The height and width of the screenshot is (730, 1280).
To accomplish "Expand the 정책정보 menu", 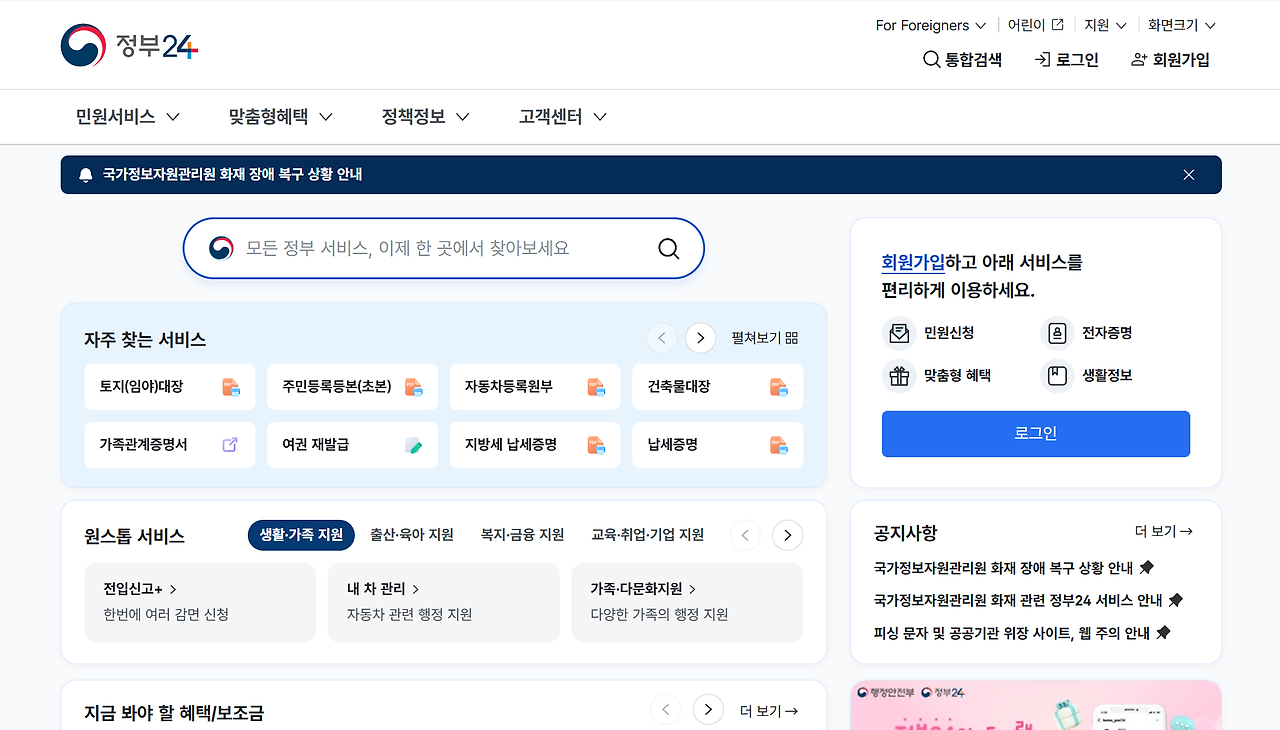I will coord(426,117).
